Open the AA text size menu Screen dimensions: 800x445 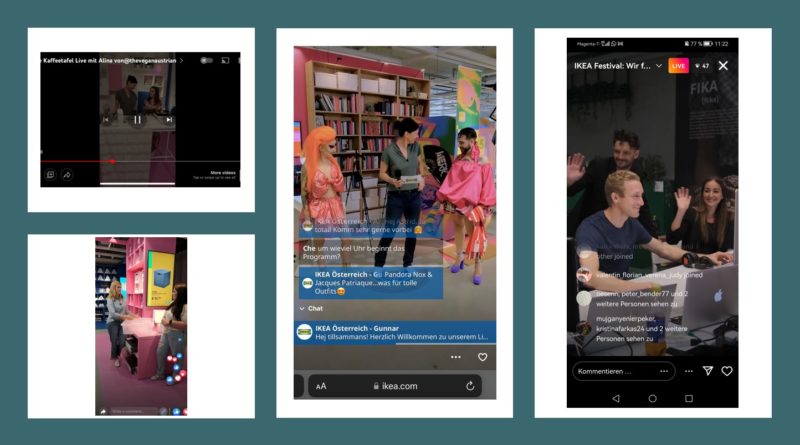pyautogui.click(x=321, y=386)
